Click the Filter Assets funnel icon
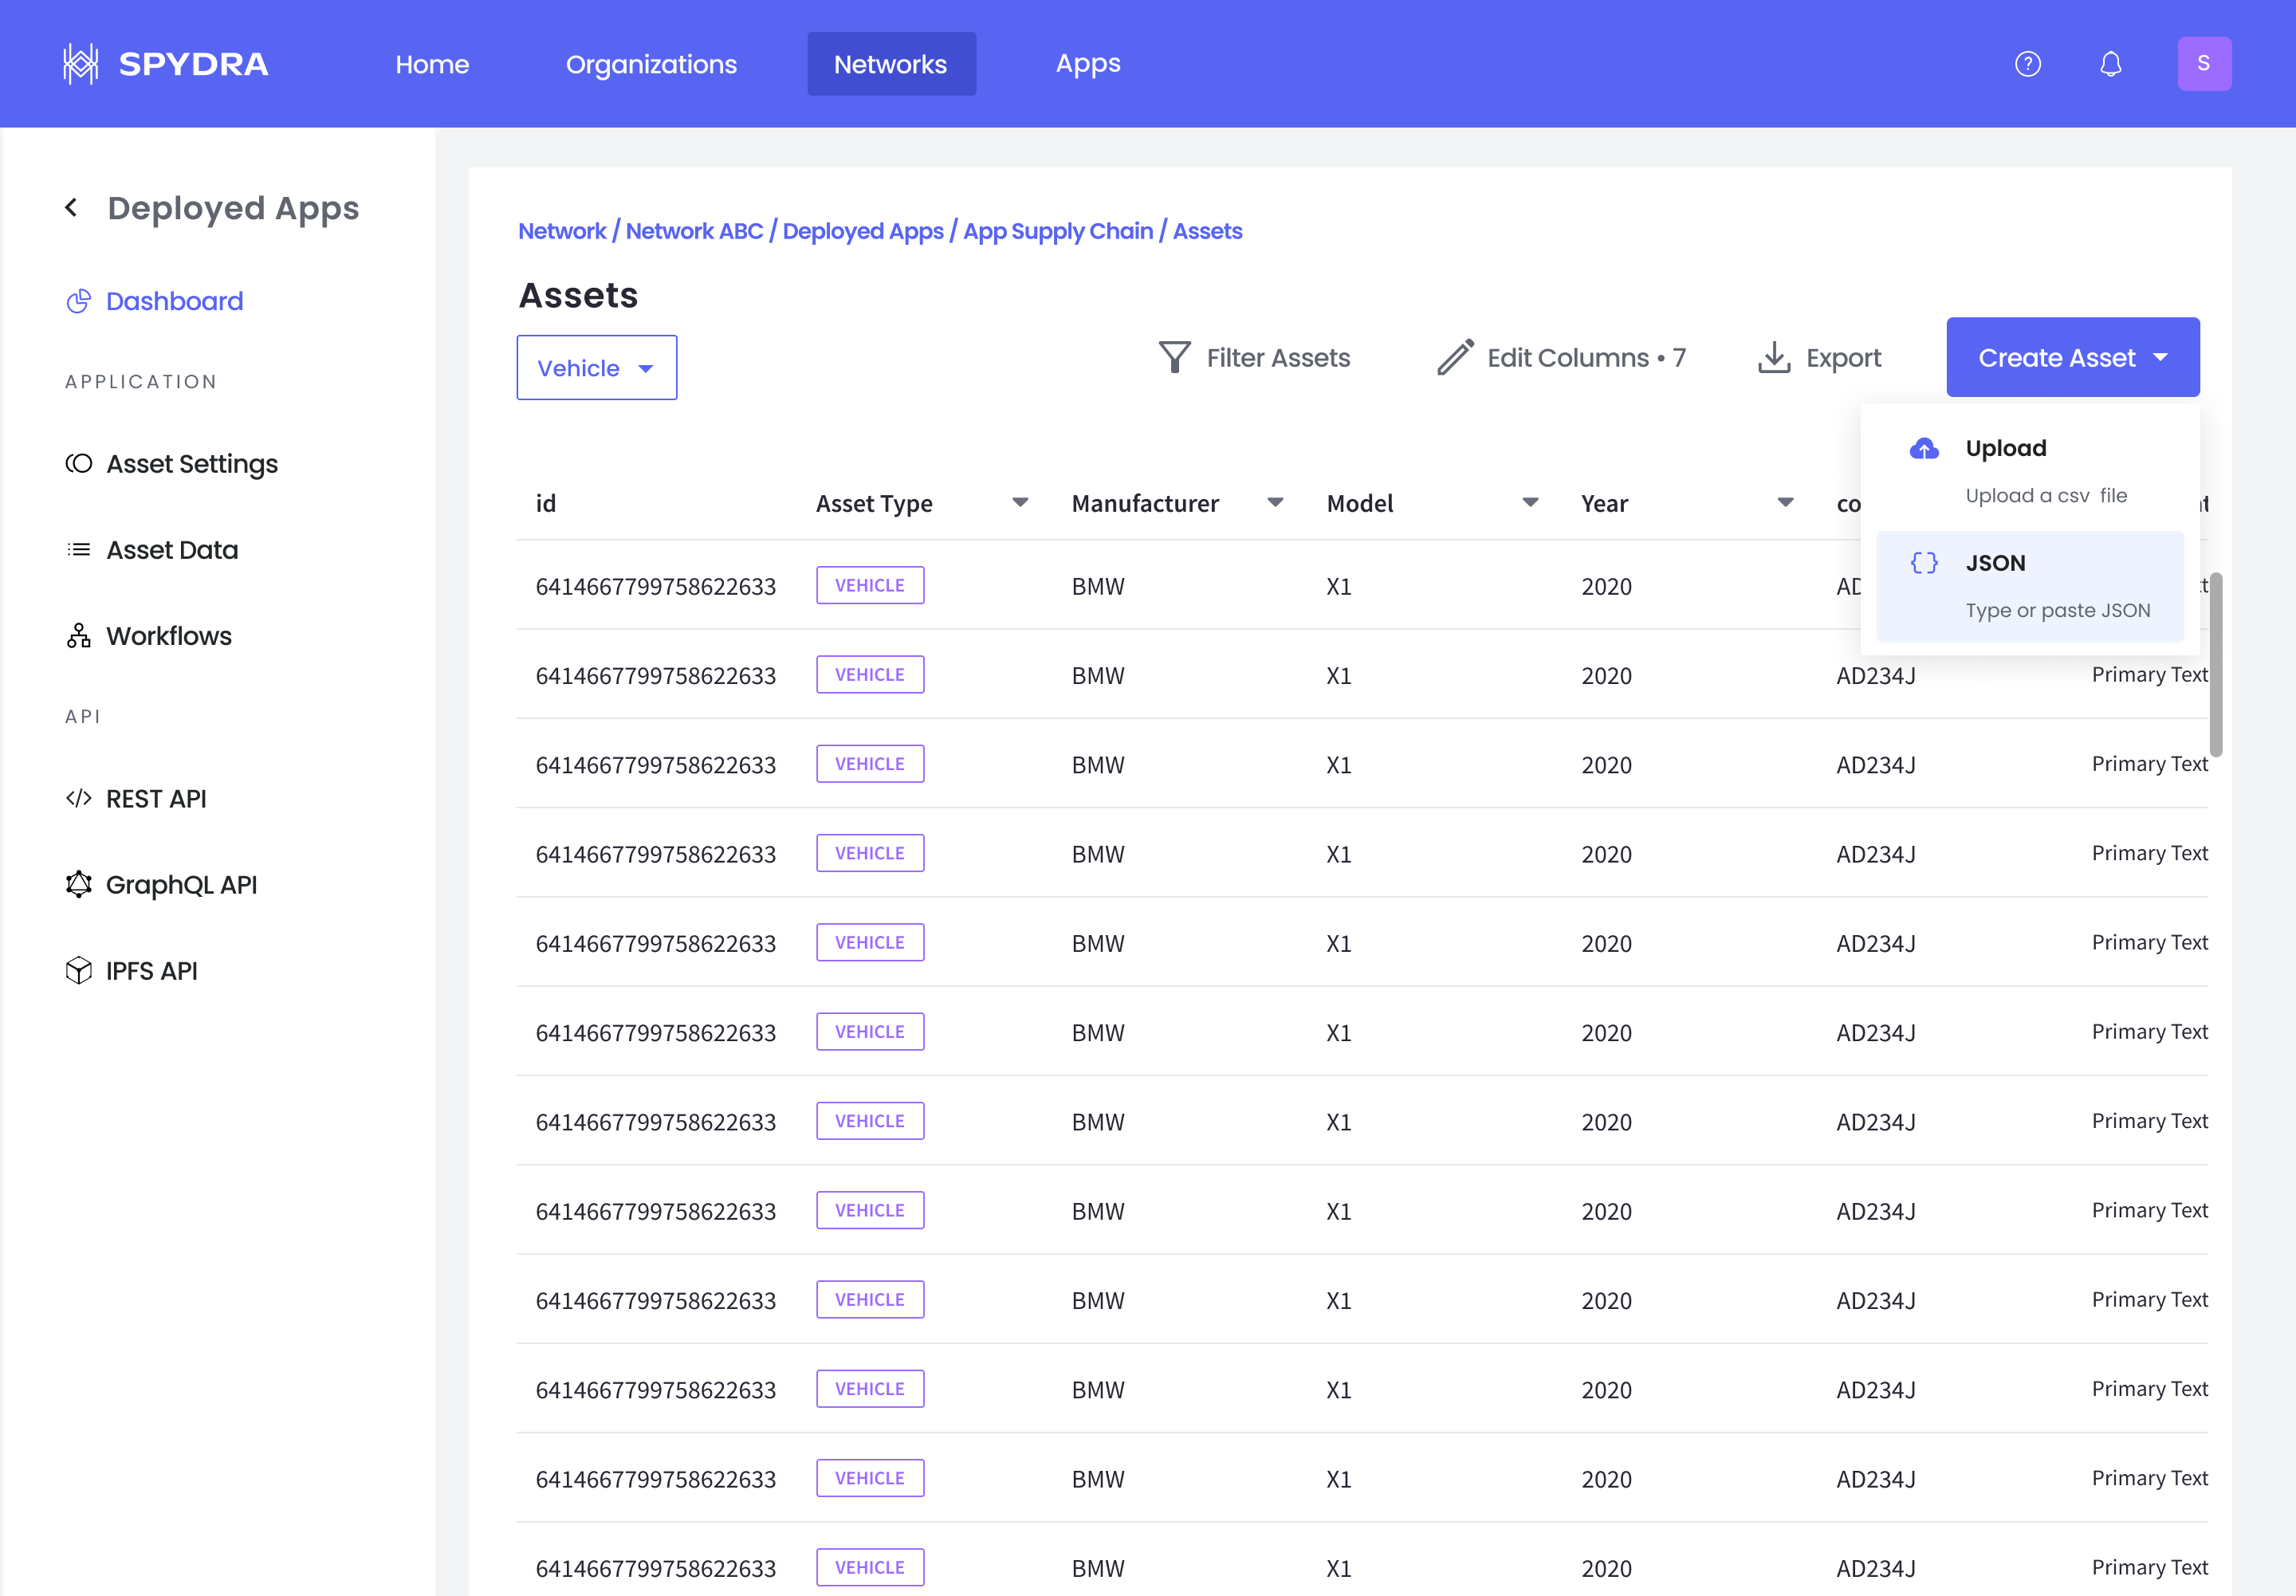The height and width of the screenshot is (1596, 2296). coord(1174,357)
